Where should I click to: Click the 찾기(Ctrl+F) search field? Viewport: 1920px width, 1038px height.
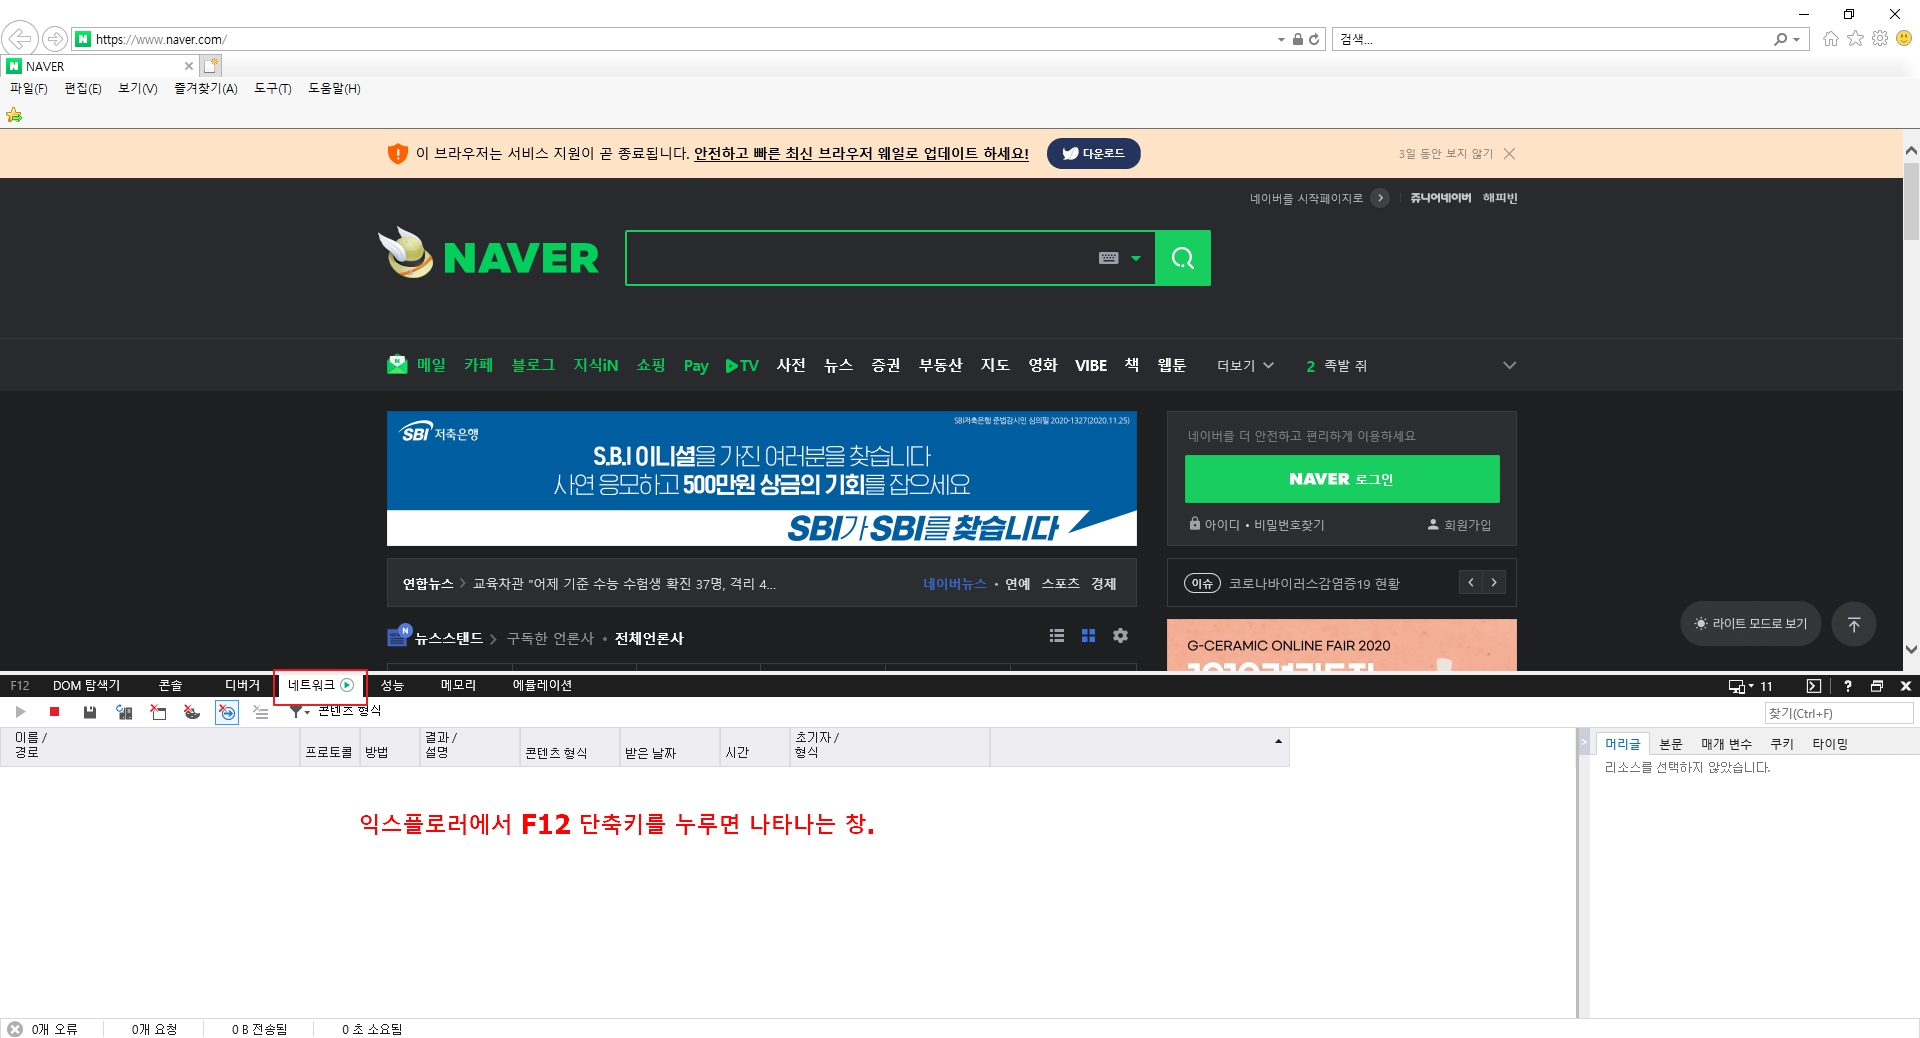coord(1838,713)
